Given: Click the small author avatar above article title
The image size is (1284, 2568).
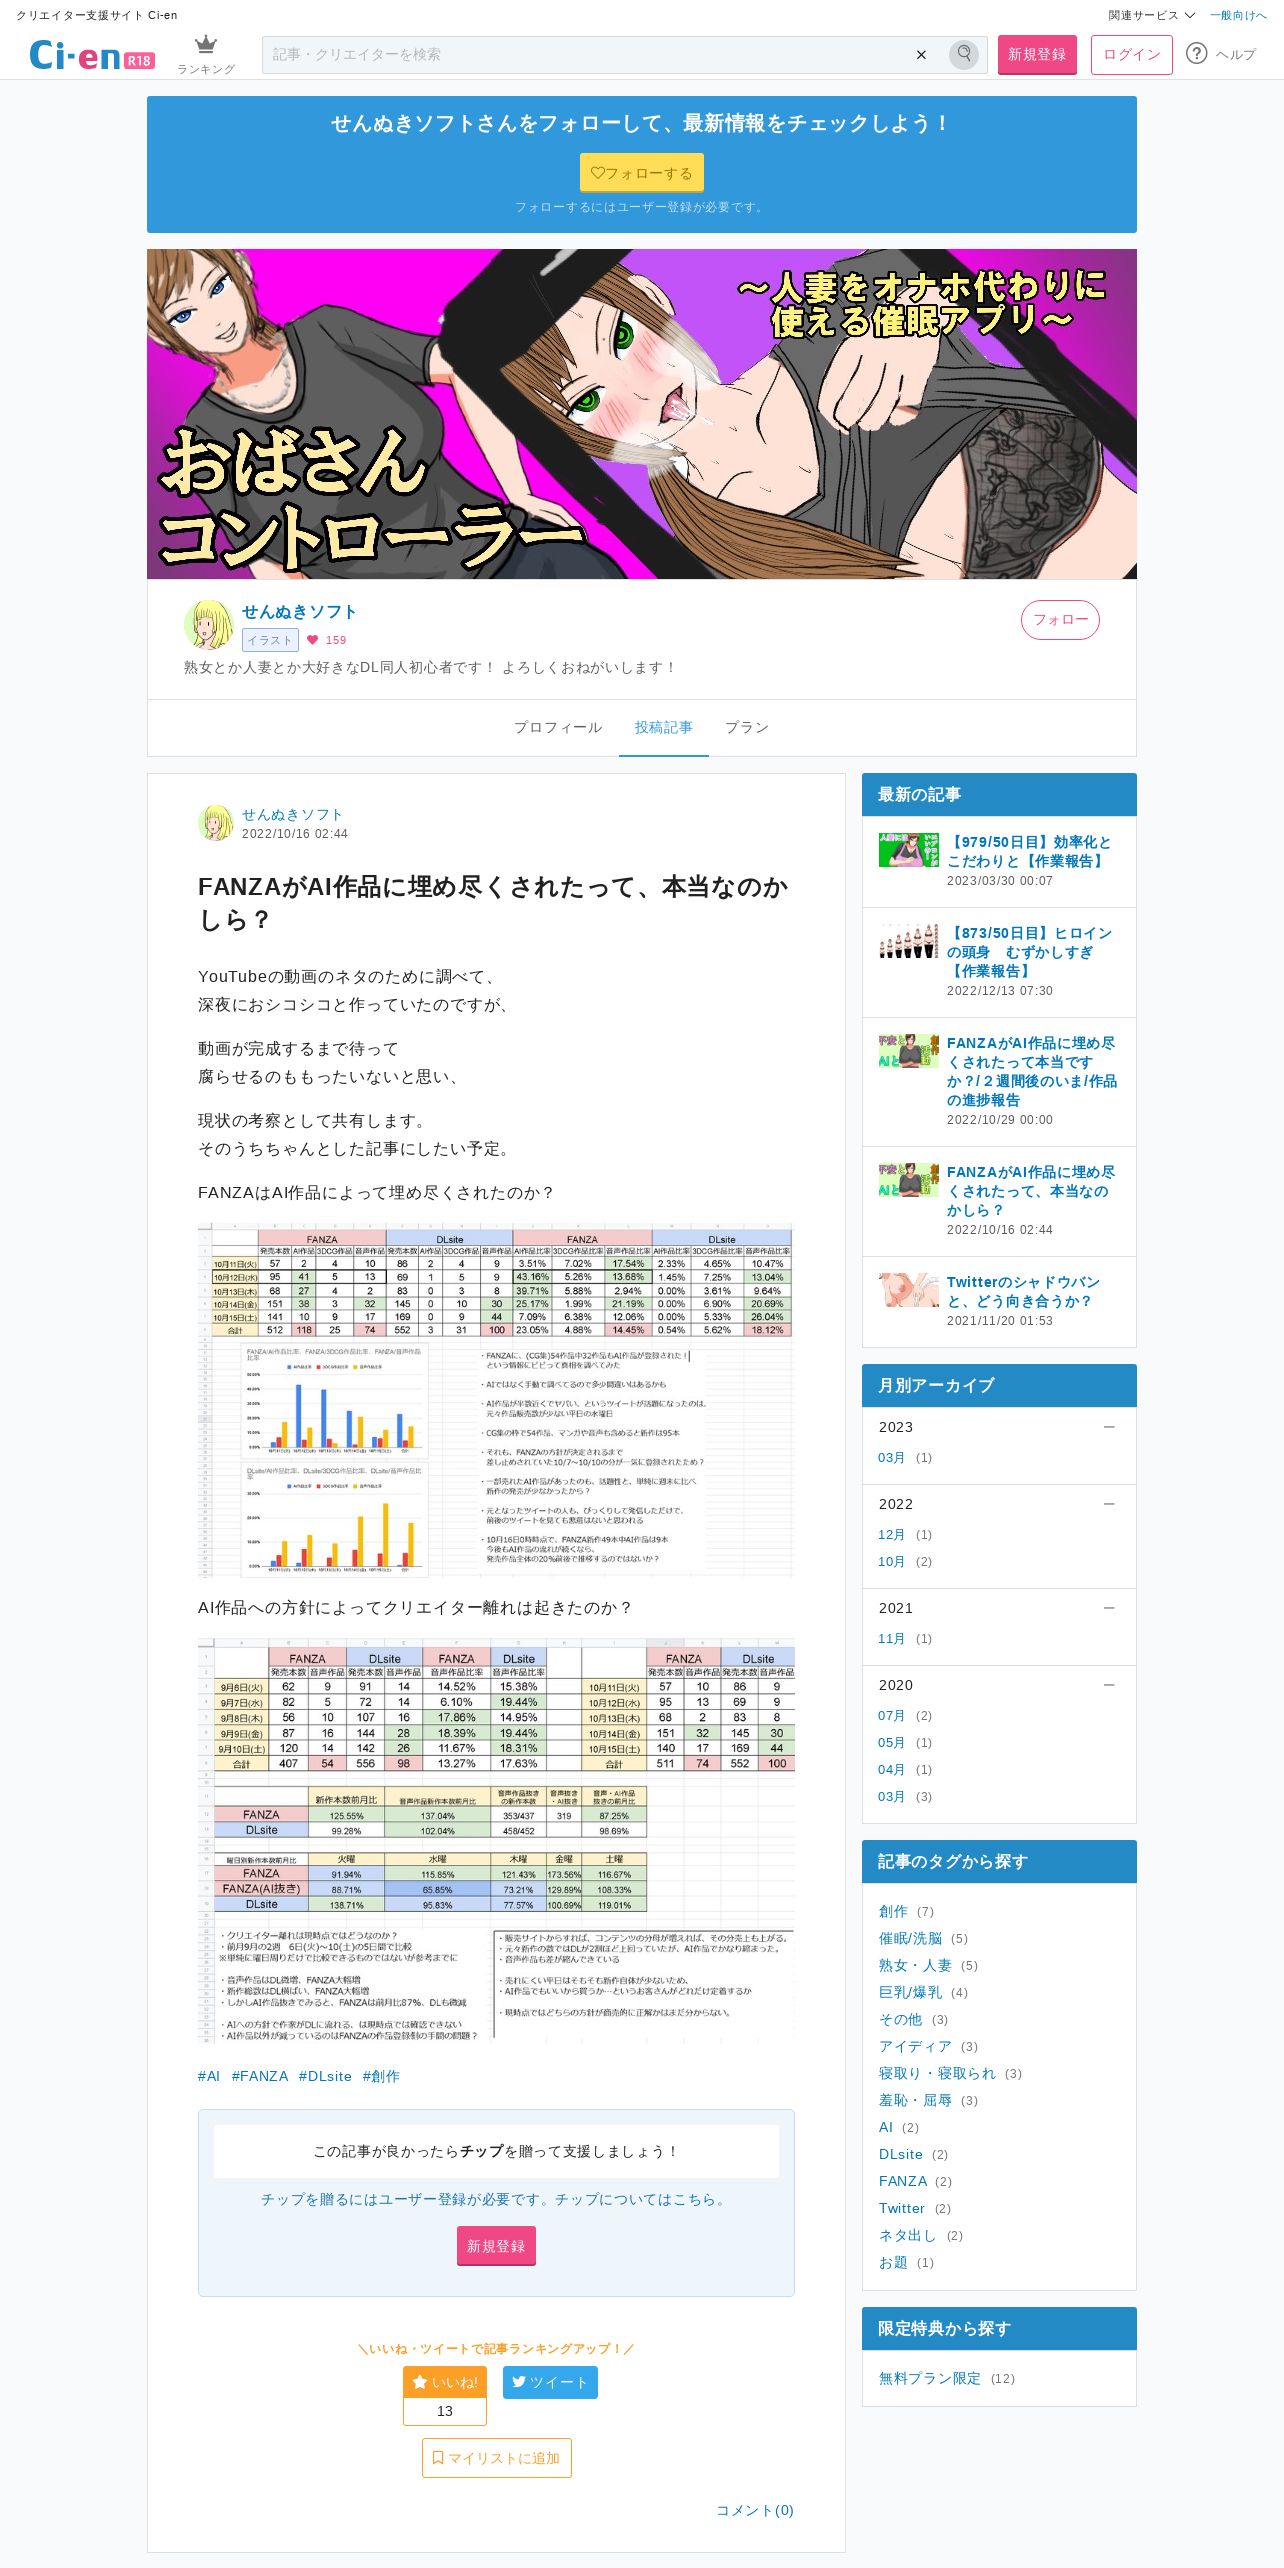Looking at the screenshot, I should click(216, 823).
